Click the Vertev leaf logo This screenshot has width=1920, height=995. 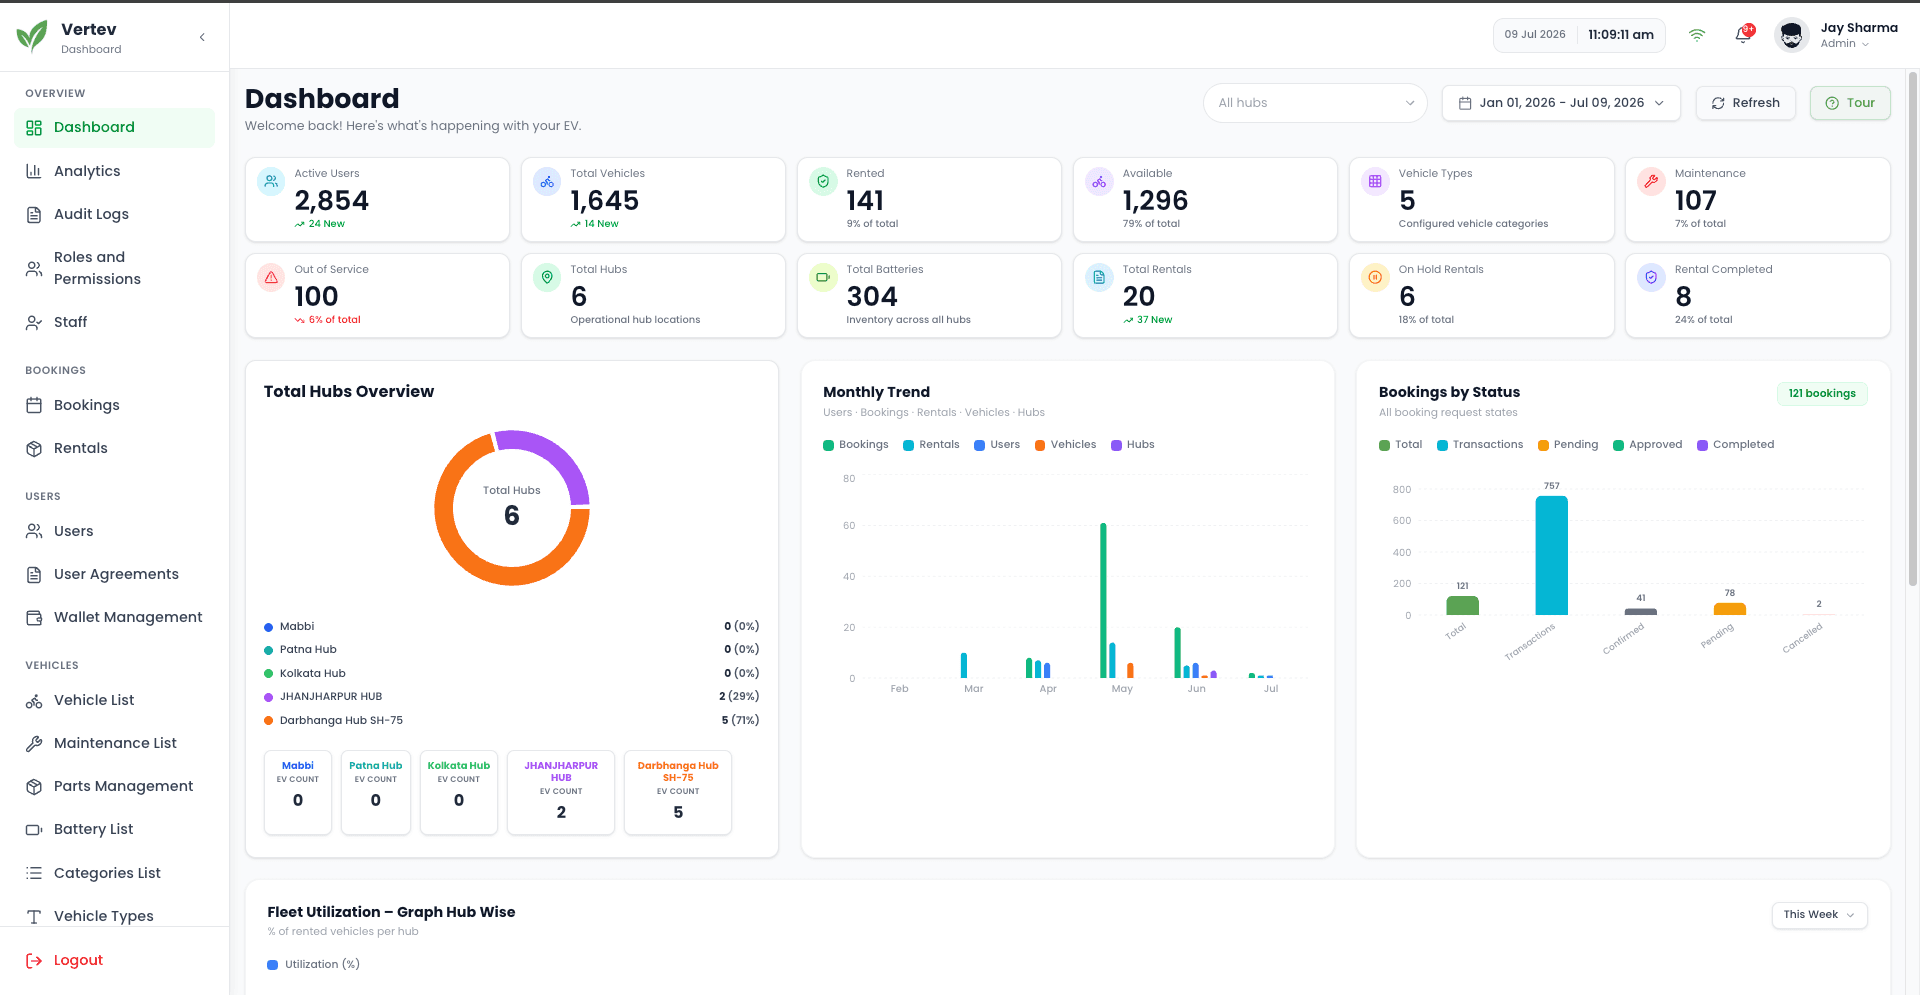pos(32,37)
